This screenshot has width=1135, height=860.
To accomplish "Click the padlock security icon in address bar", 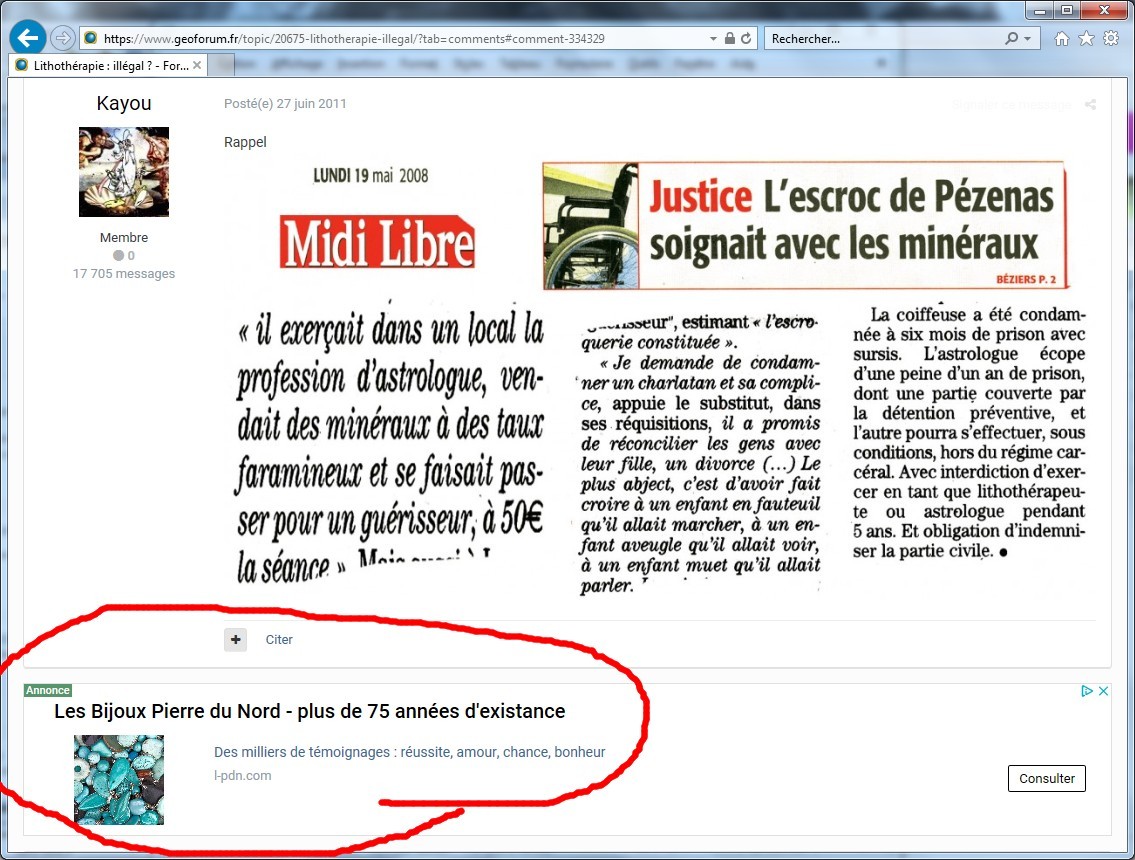I will click(730, 39).
